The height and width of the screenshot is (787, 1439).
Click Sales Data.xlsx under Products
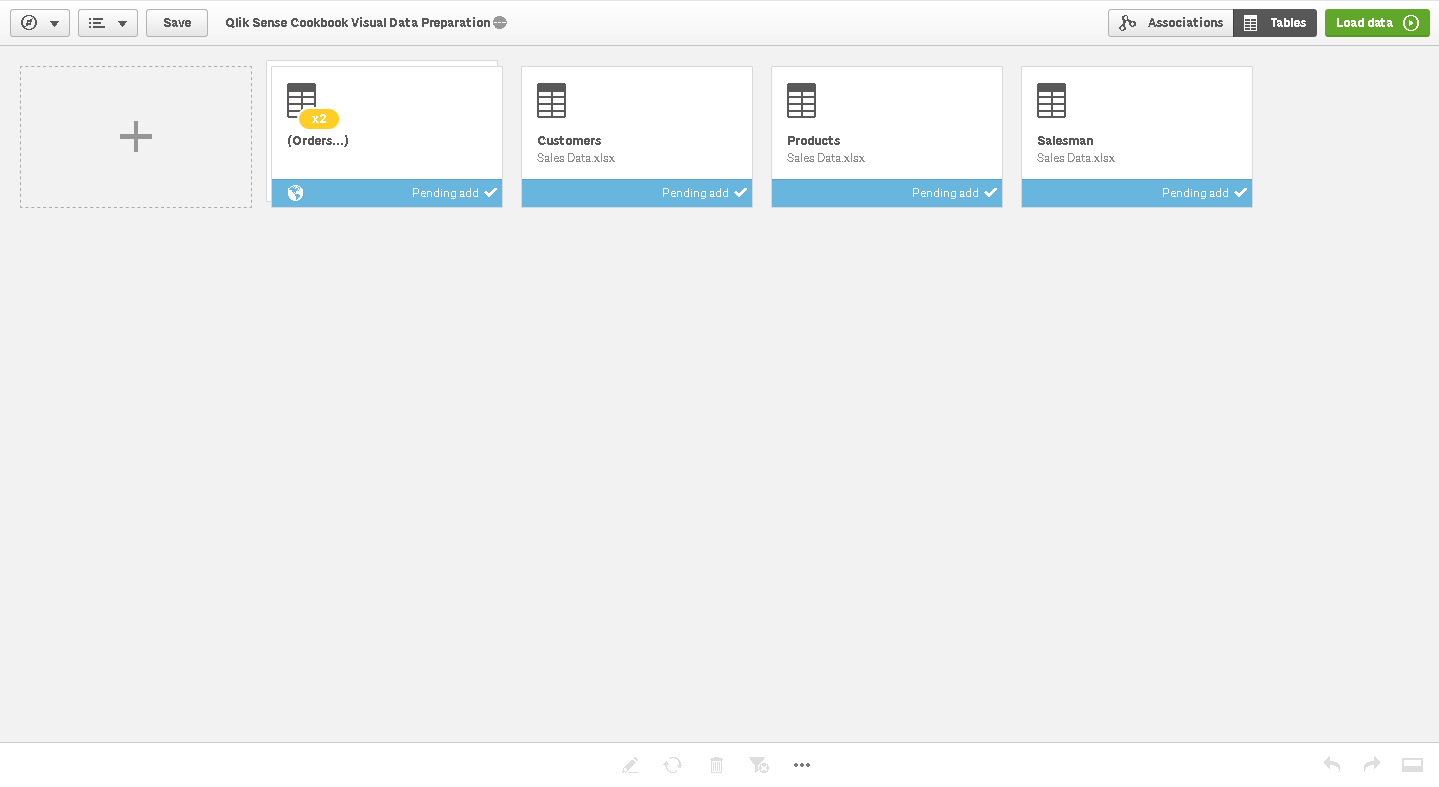(x=826, y=158)
